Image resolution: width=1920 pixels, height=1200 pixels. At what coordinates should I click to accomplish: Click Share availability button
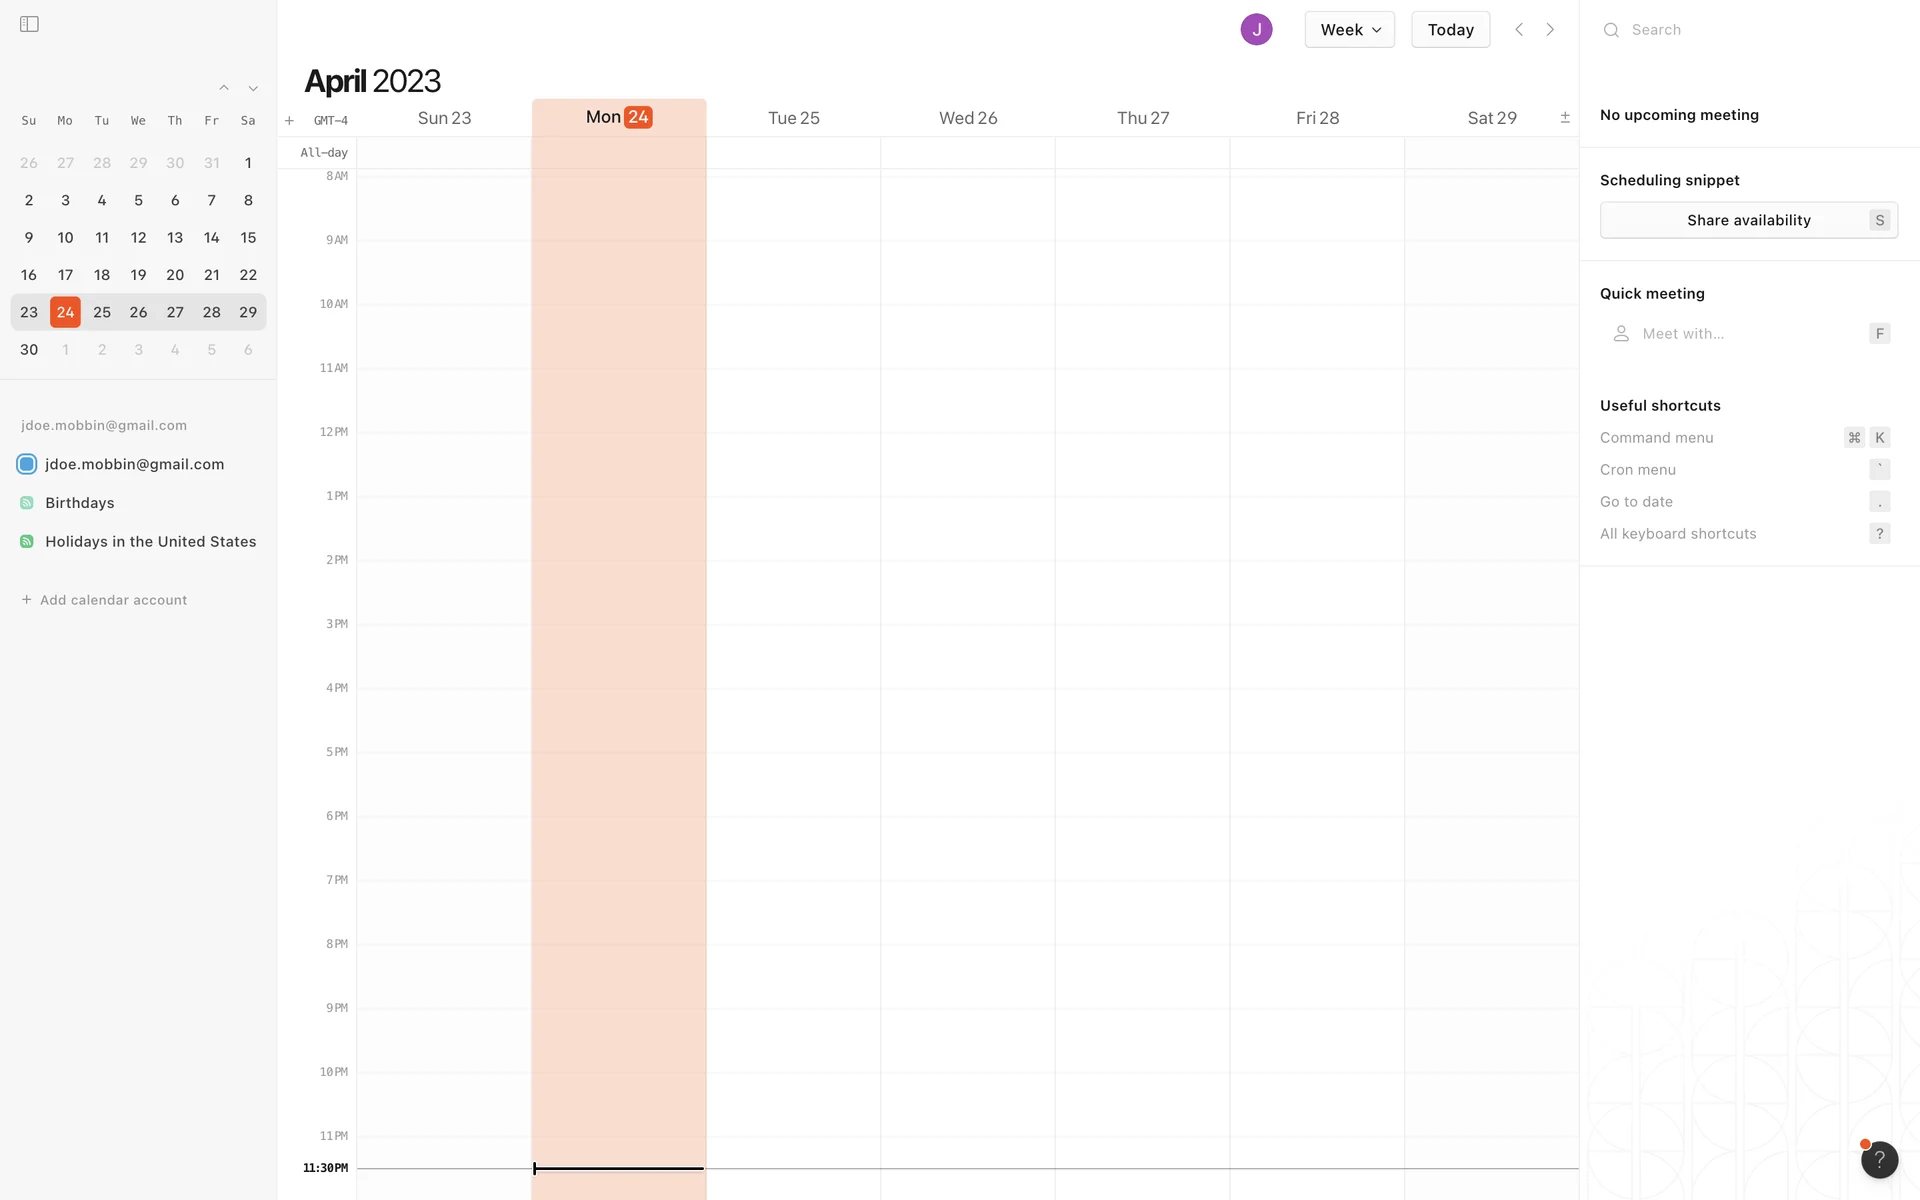click(1748, 220)
